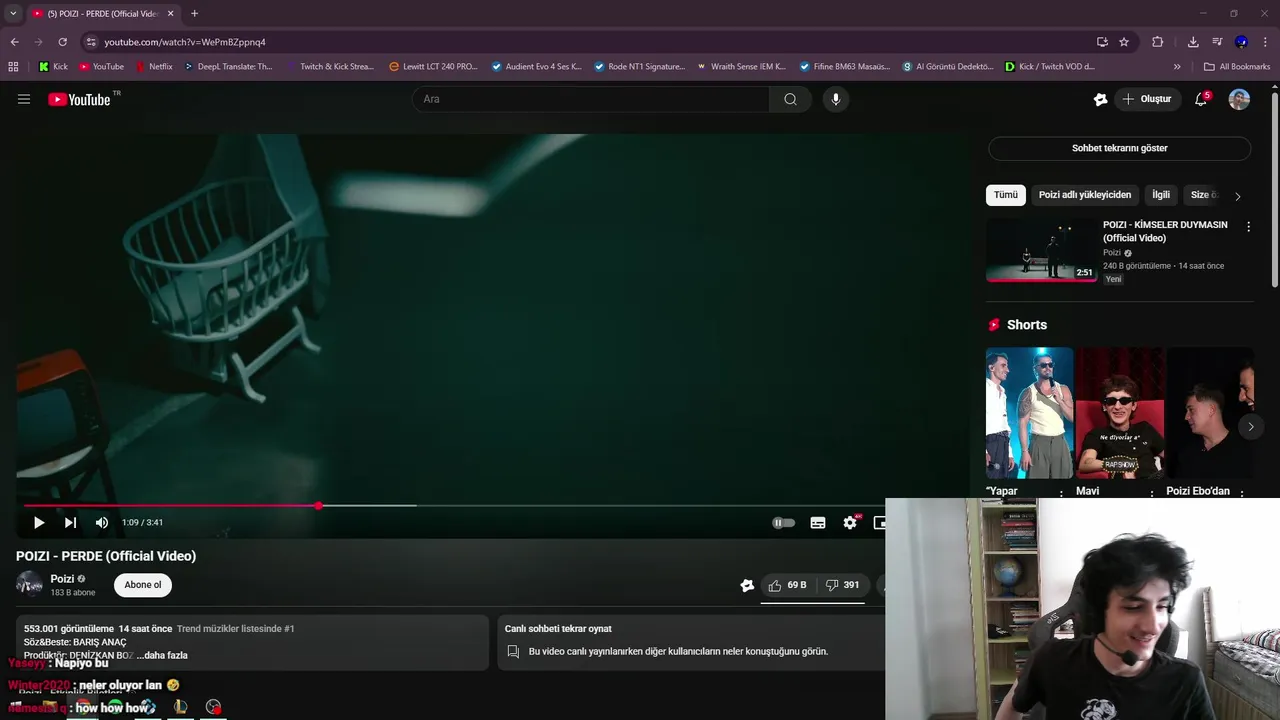This screenshot has width=1280, height=720.
Task: Open the tab search dropdown arrow
Action: tap(13, 14)
